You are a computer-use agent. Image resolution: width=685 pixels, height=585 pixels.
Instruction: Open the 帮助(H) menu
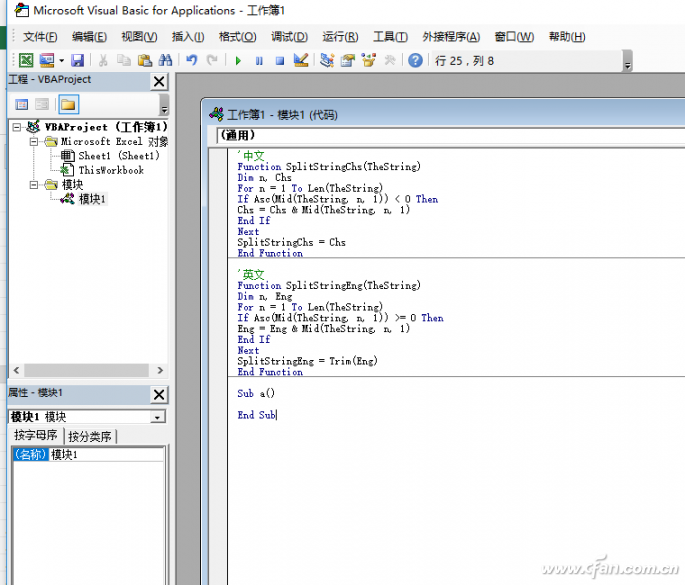click(x=567, y=37)
